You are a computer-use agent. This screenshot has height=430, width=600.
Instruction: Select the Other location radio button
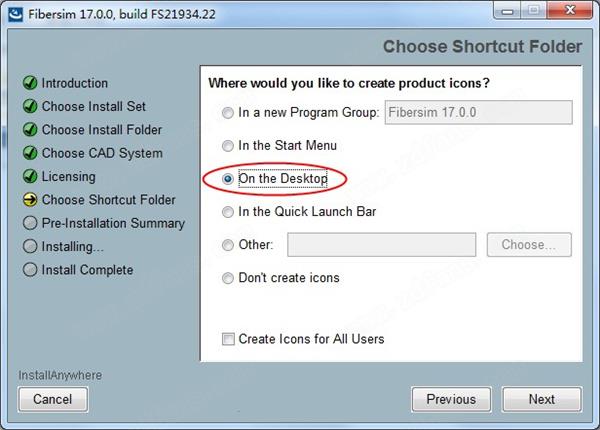coord(228,244)
